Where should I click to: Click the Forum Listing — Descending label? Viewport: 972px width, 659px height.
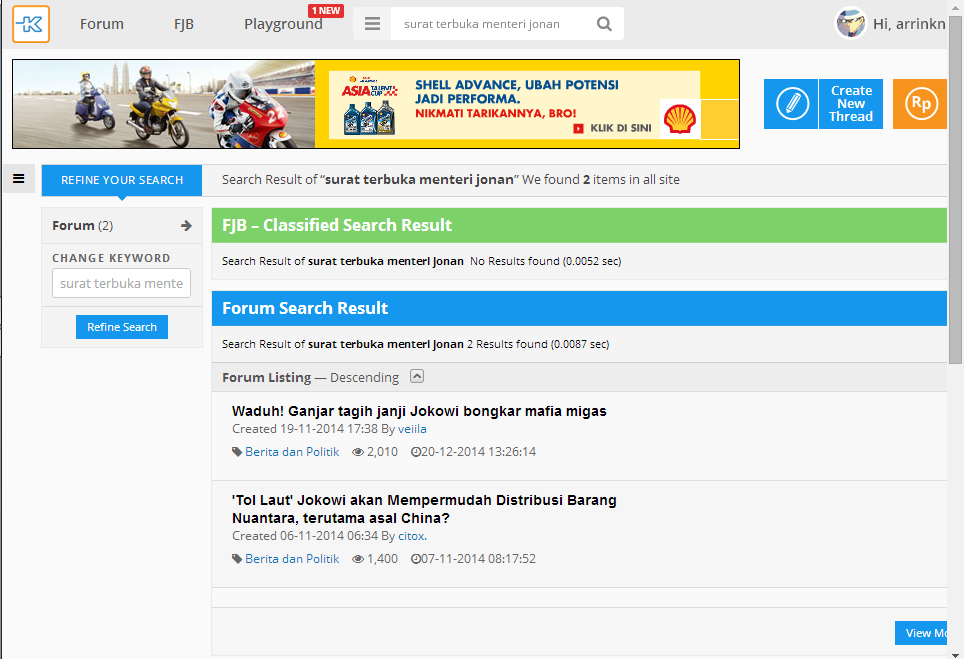click(311, 378)
